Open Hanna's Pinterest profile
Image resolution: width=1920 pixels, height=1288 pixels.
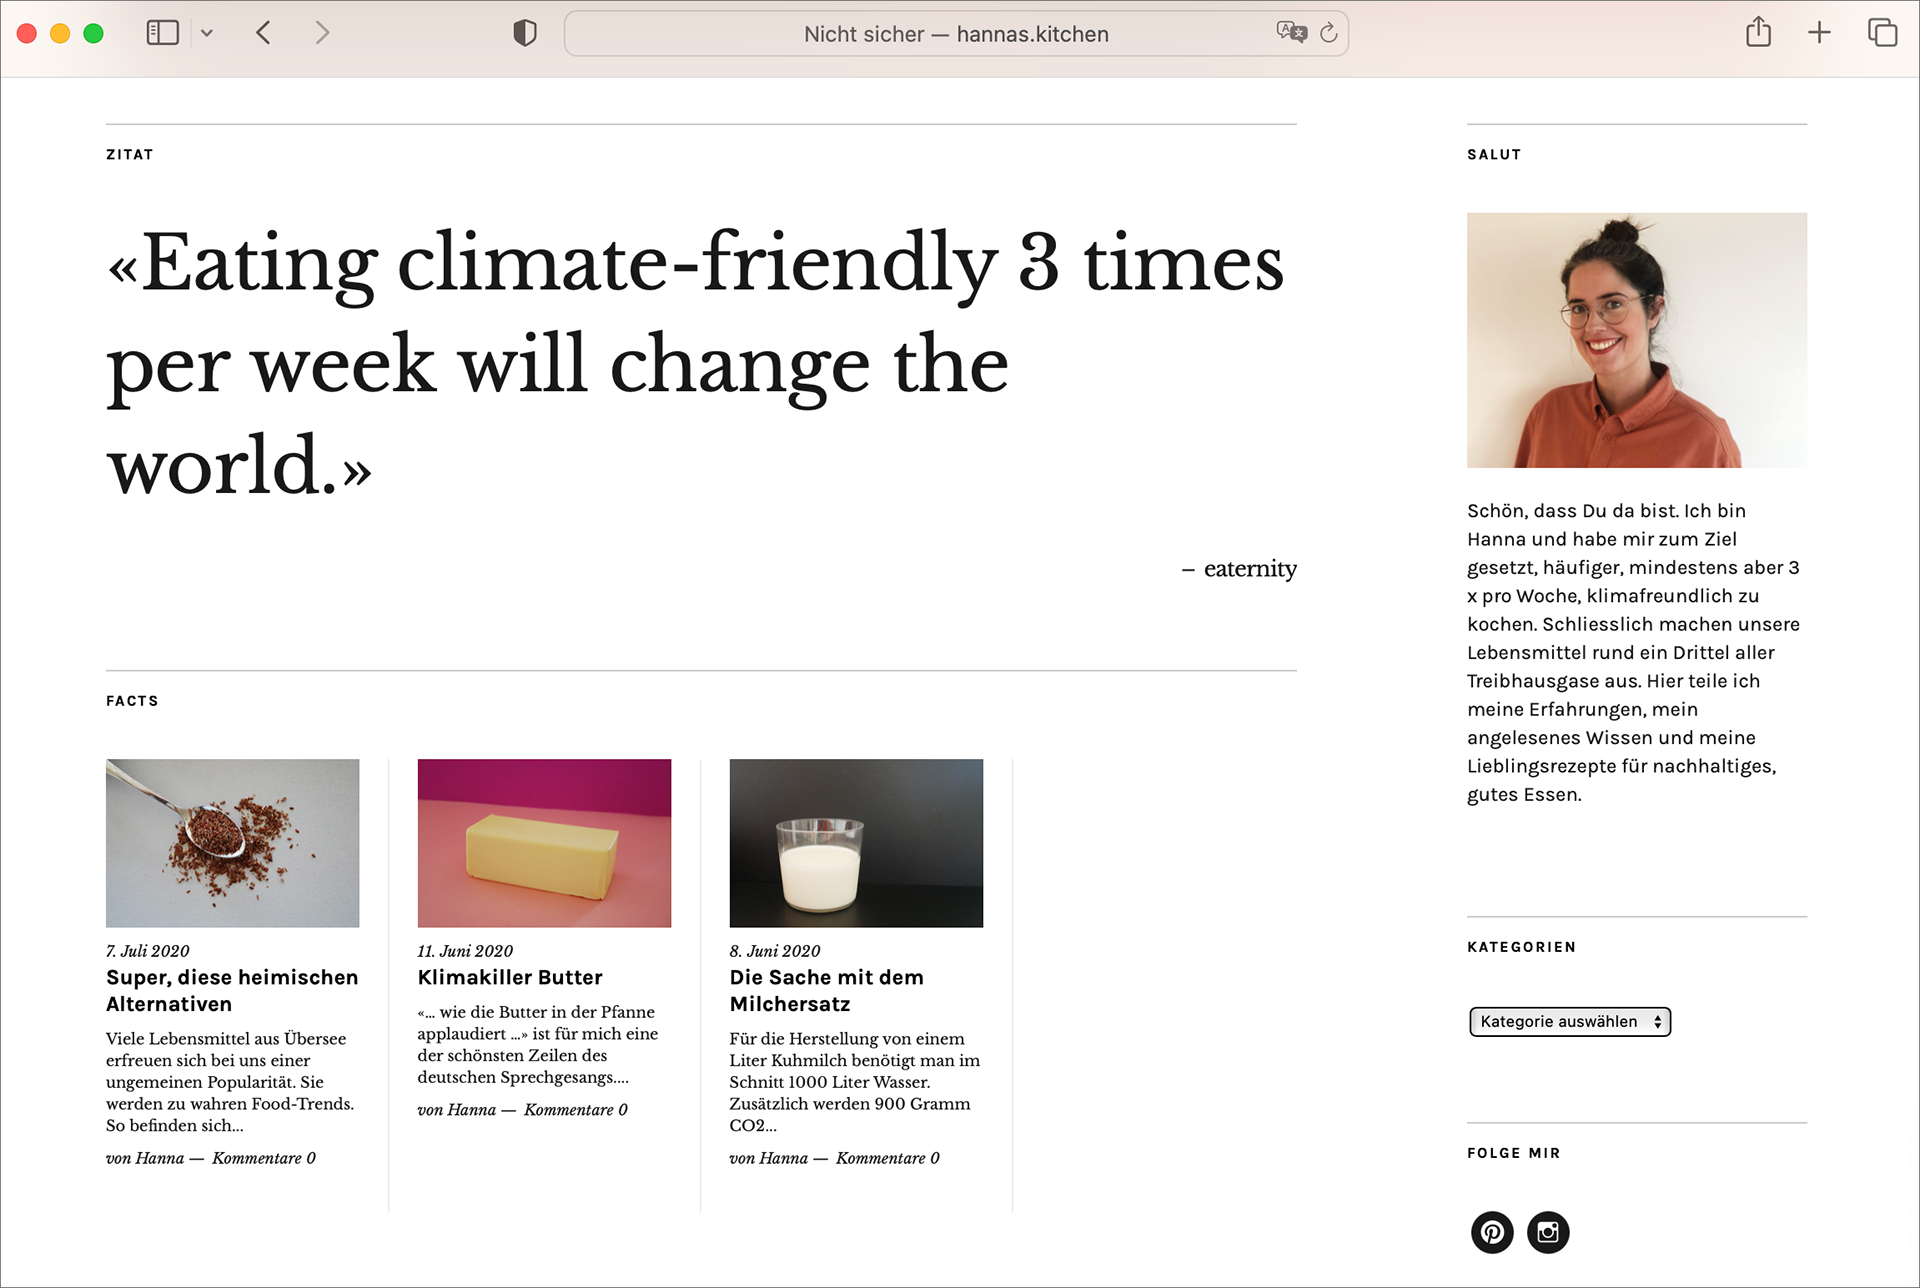(x=1492, y=1232)
